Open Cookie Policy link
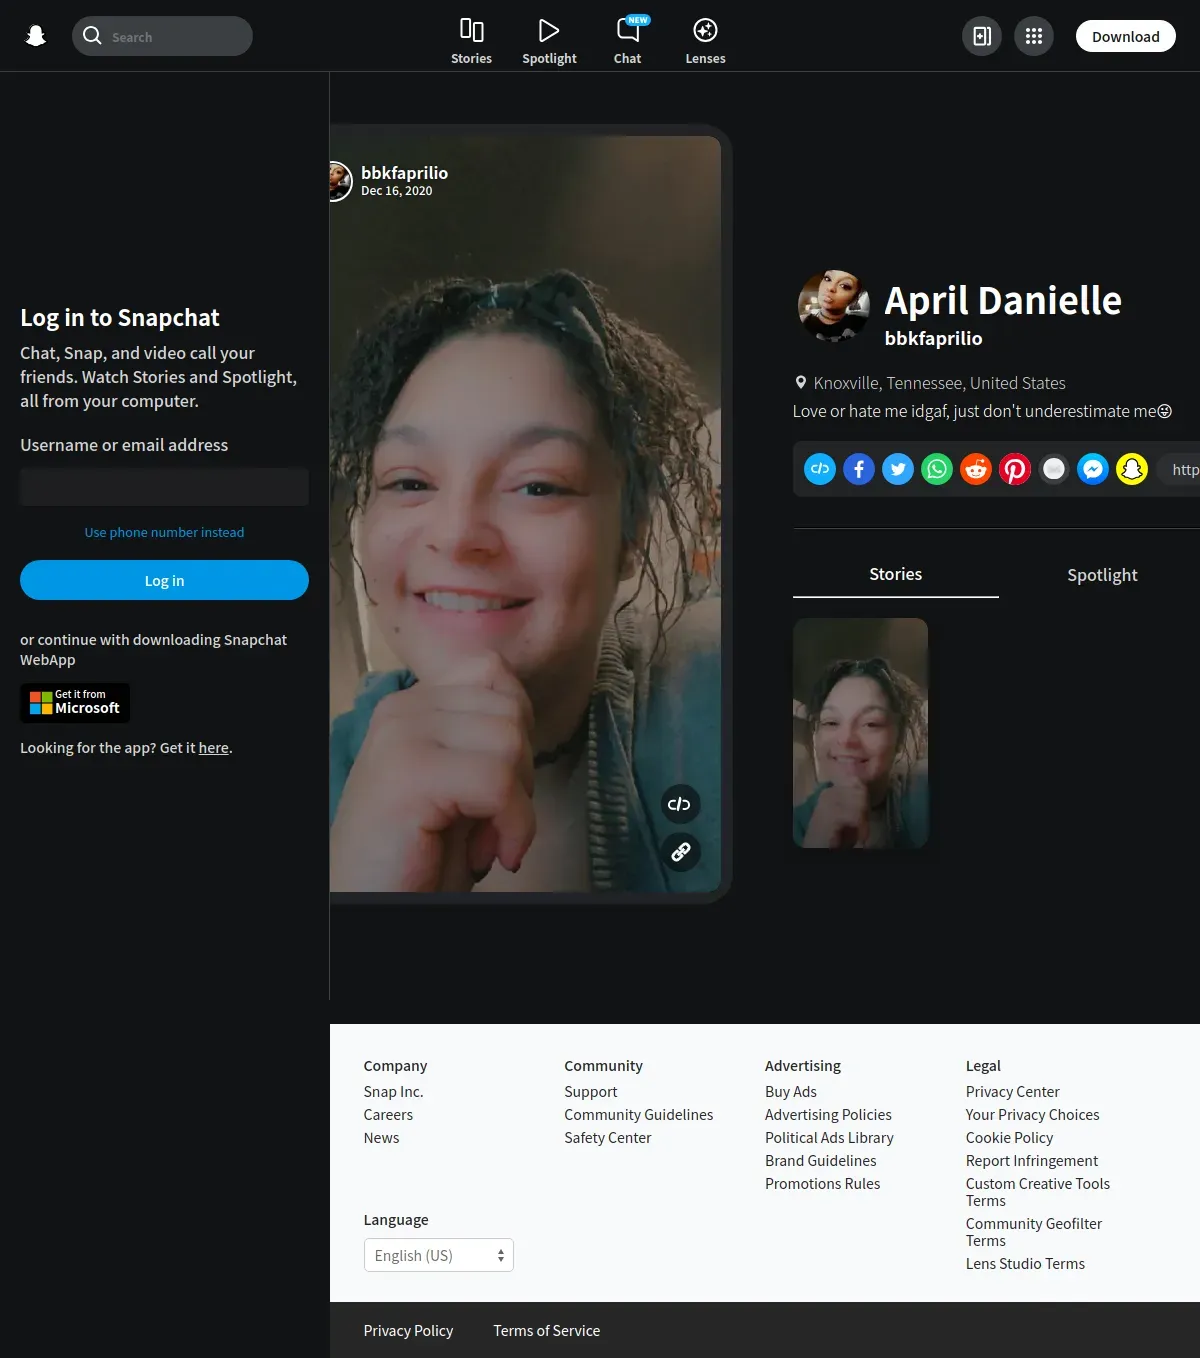Image resolution: width=1200 pixels, height=1358 pixels. (x=1009, y=1138)
